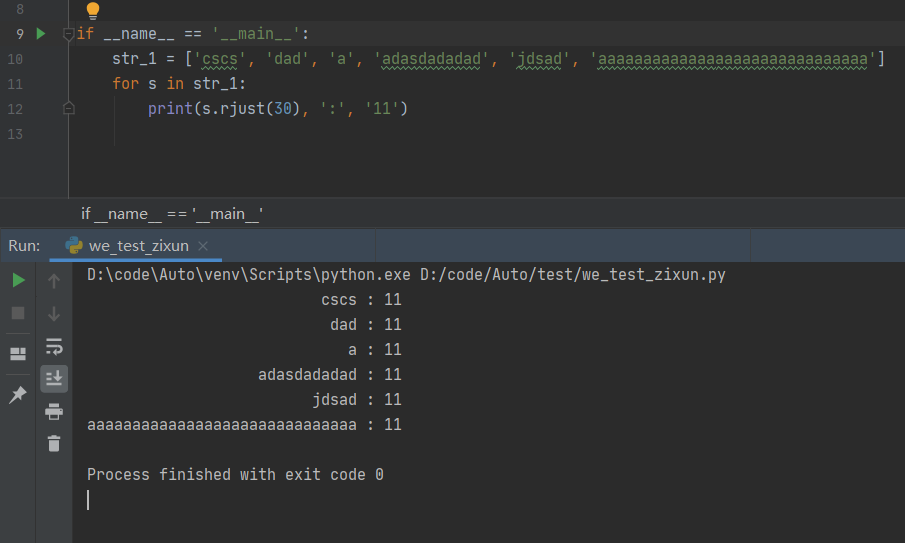Go down the stack trace arrow
The height and width of the screenshot is (543, 905).
click(54, 314)
